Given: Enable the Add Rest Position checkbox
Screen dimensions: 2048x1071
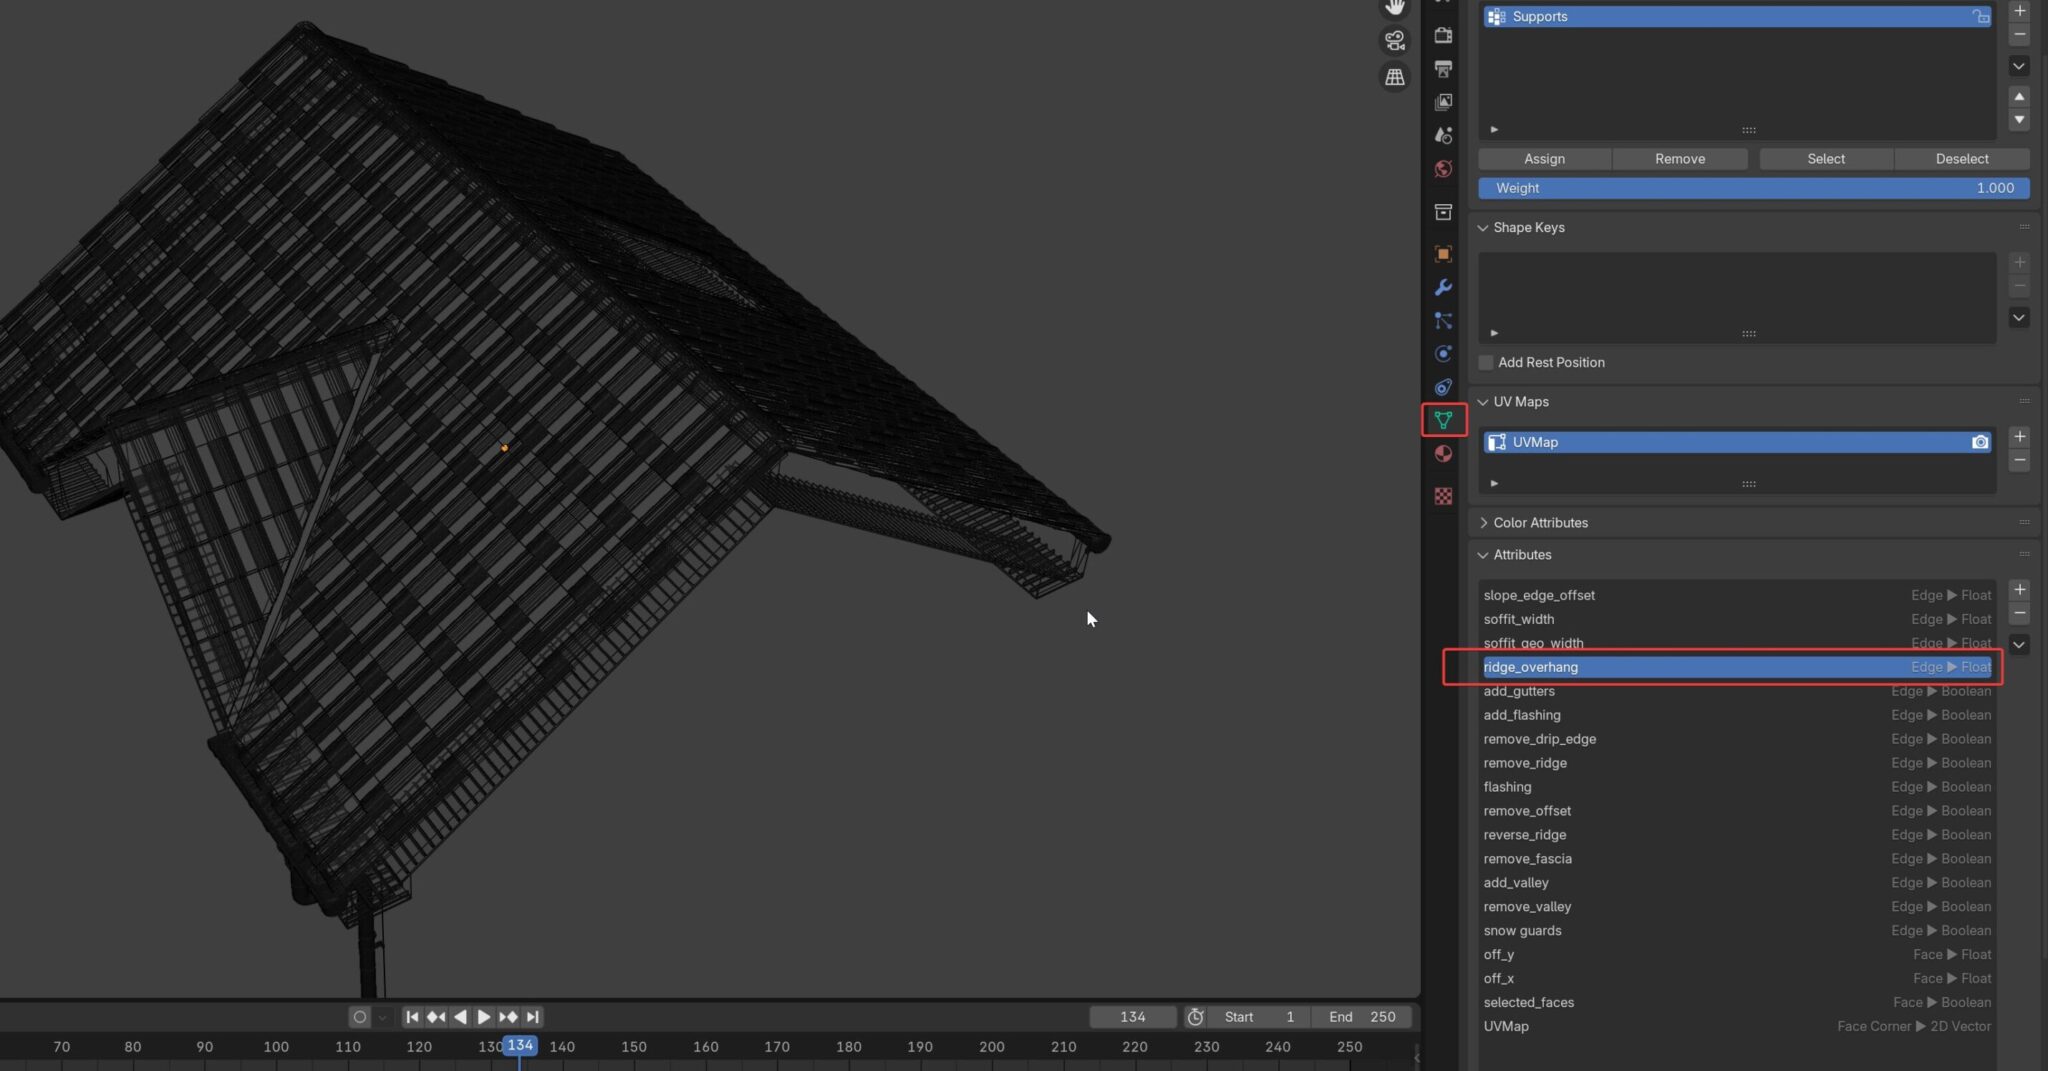Looking at the screenshot, I should coord(1486,363).
